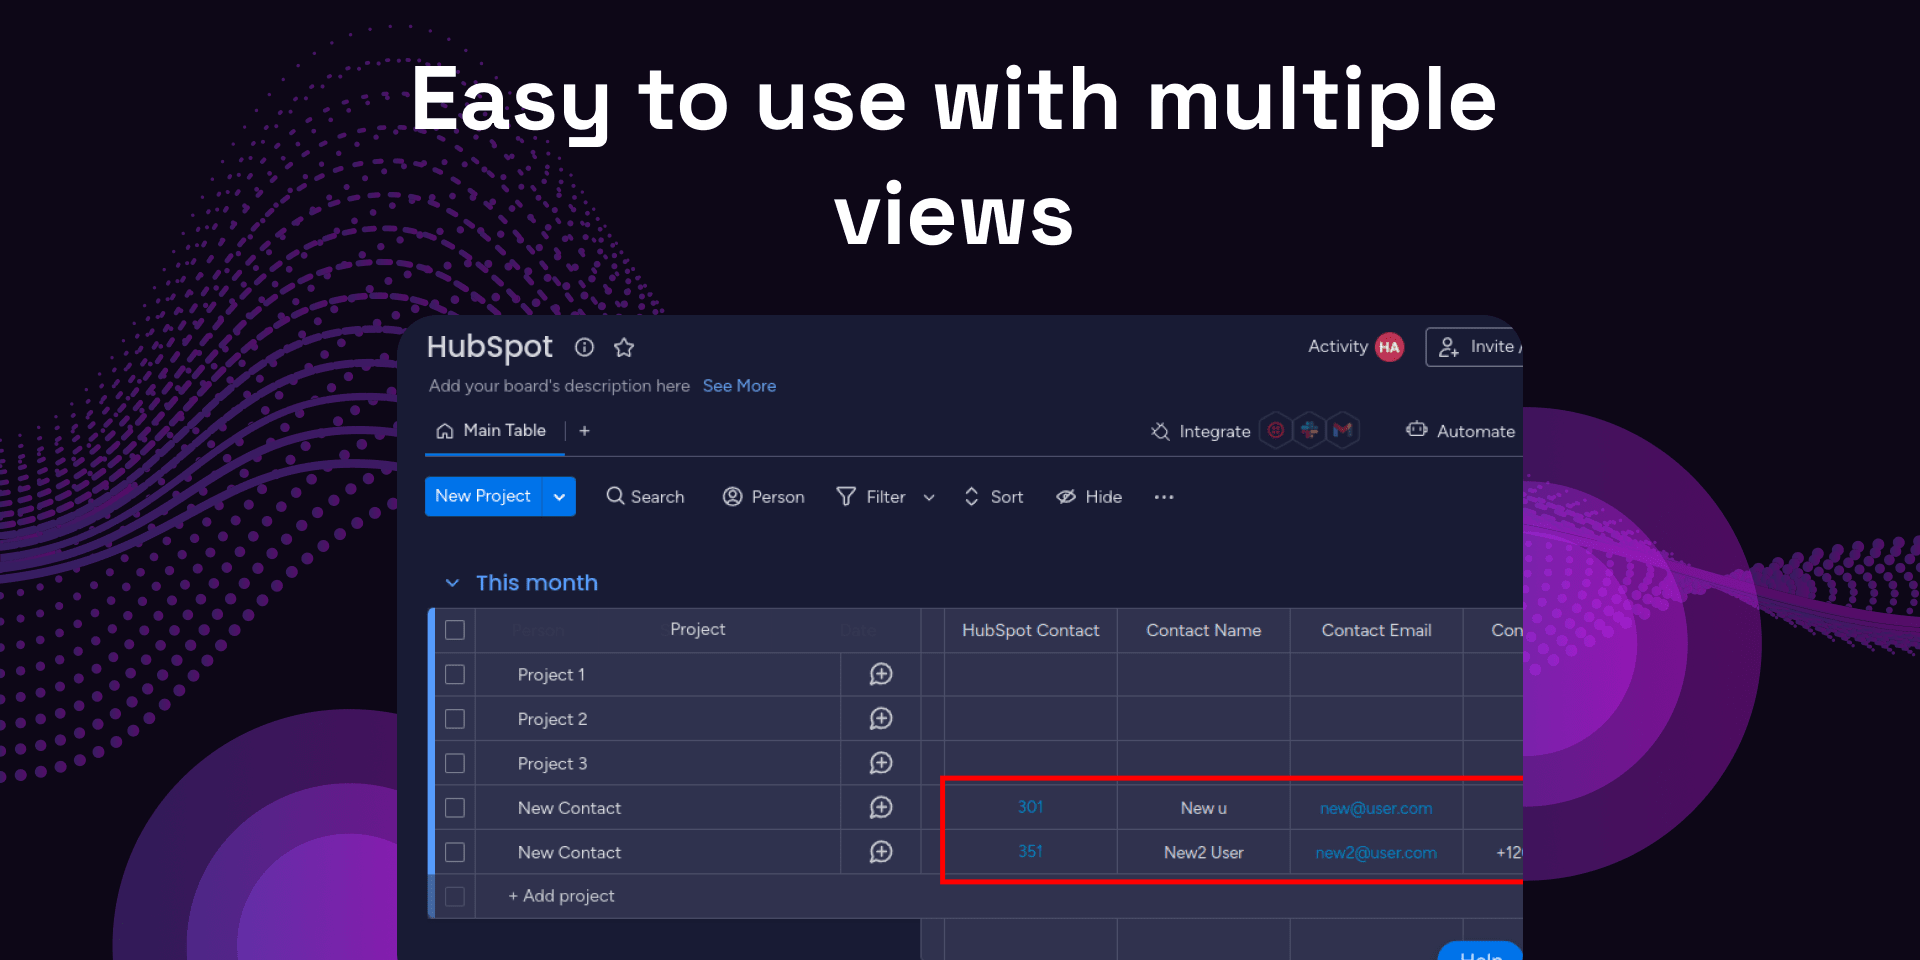This screenshot has height=960, width=1920.
Task: Click the board info icon next to HubSpot
Action: click(x=584, y=347)
